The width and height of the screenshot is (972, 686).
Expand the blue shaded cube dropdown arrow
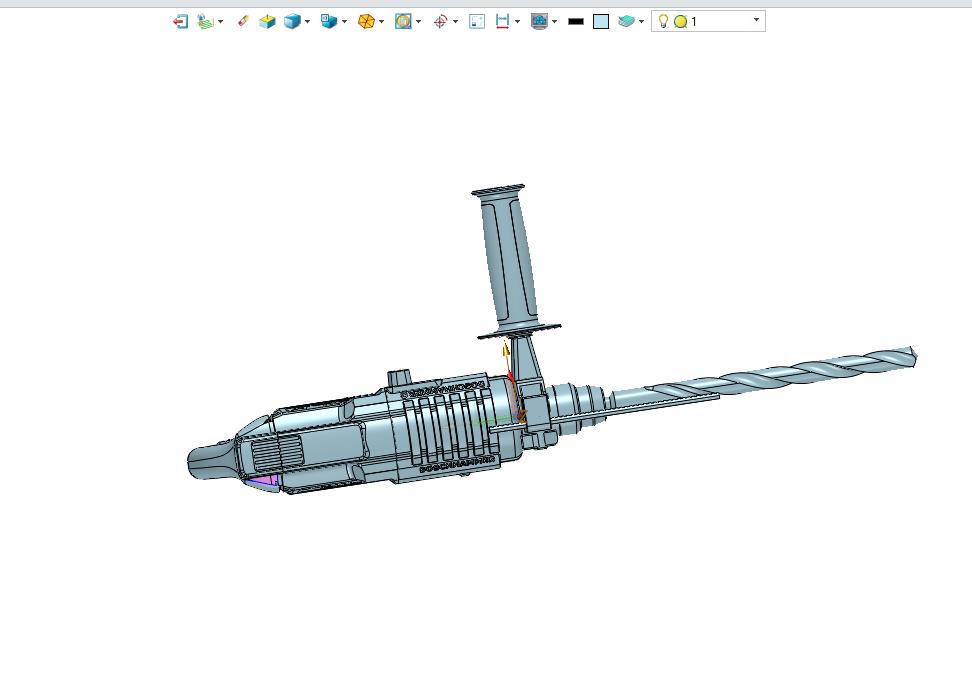point(307,22)
